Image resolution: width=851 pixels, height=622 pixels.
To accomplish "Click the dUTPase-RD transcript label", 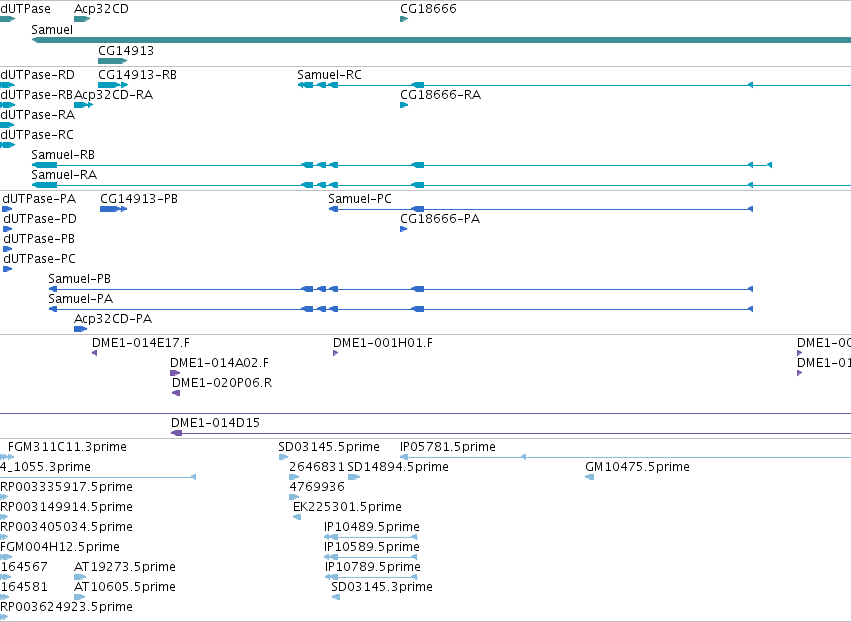I will tap(37, 74).
